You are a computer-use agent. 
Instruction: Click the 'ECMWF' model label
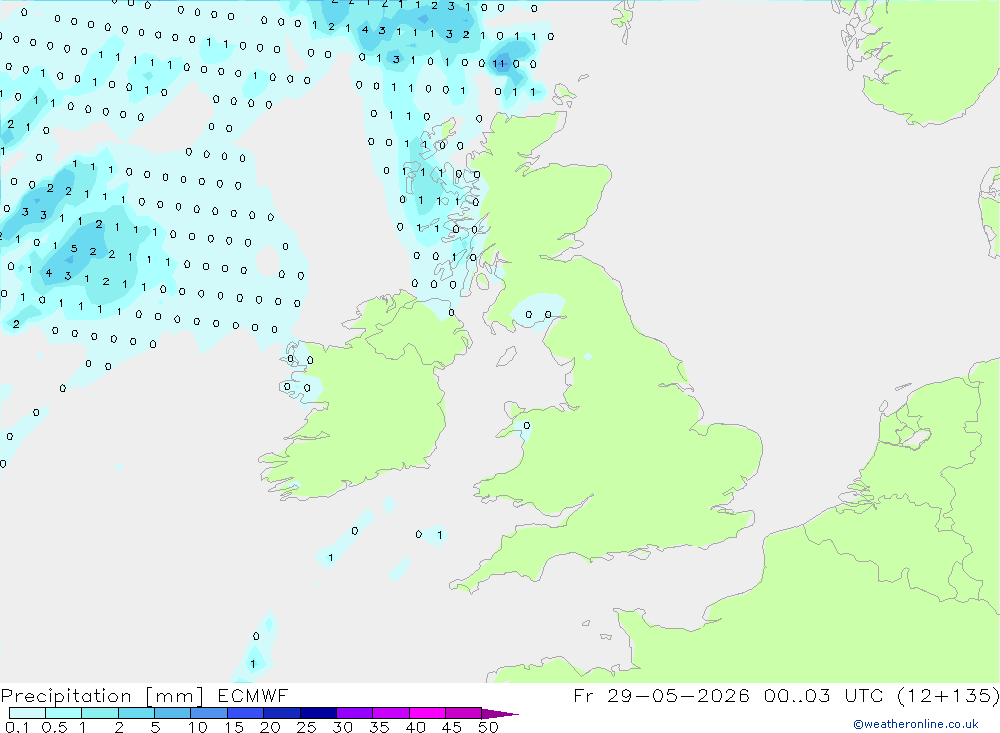point(253,696)
